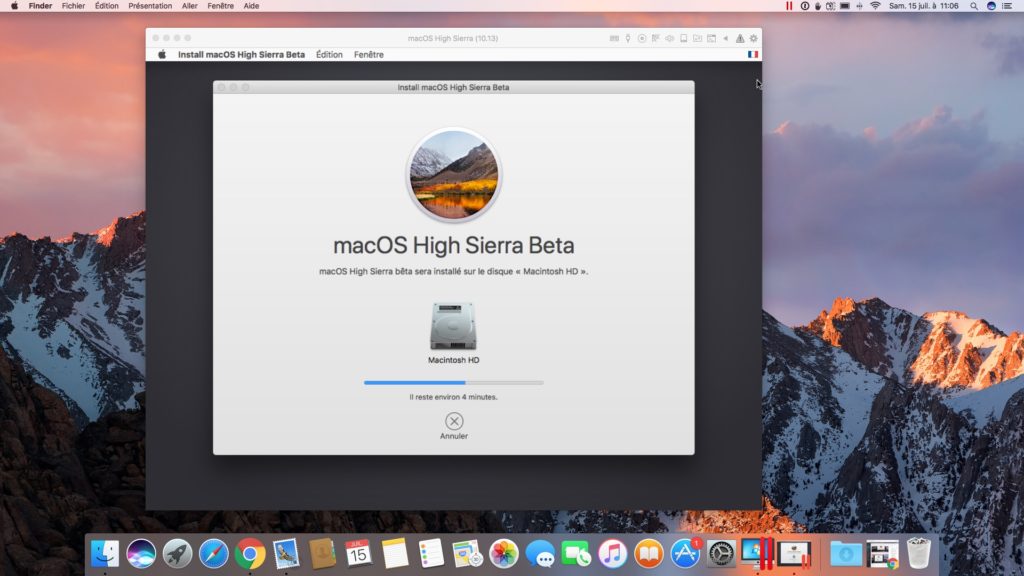Open Launchpad rocket icon in the Dock
Image resolution: width=1024 pixels, height=576 pixels.
pos(178,554)
